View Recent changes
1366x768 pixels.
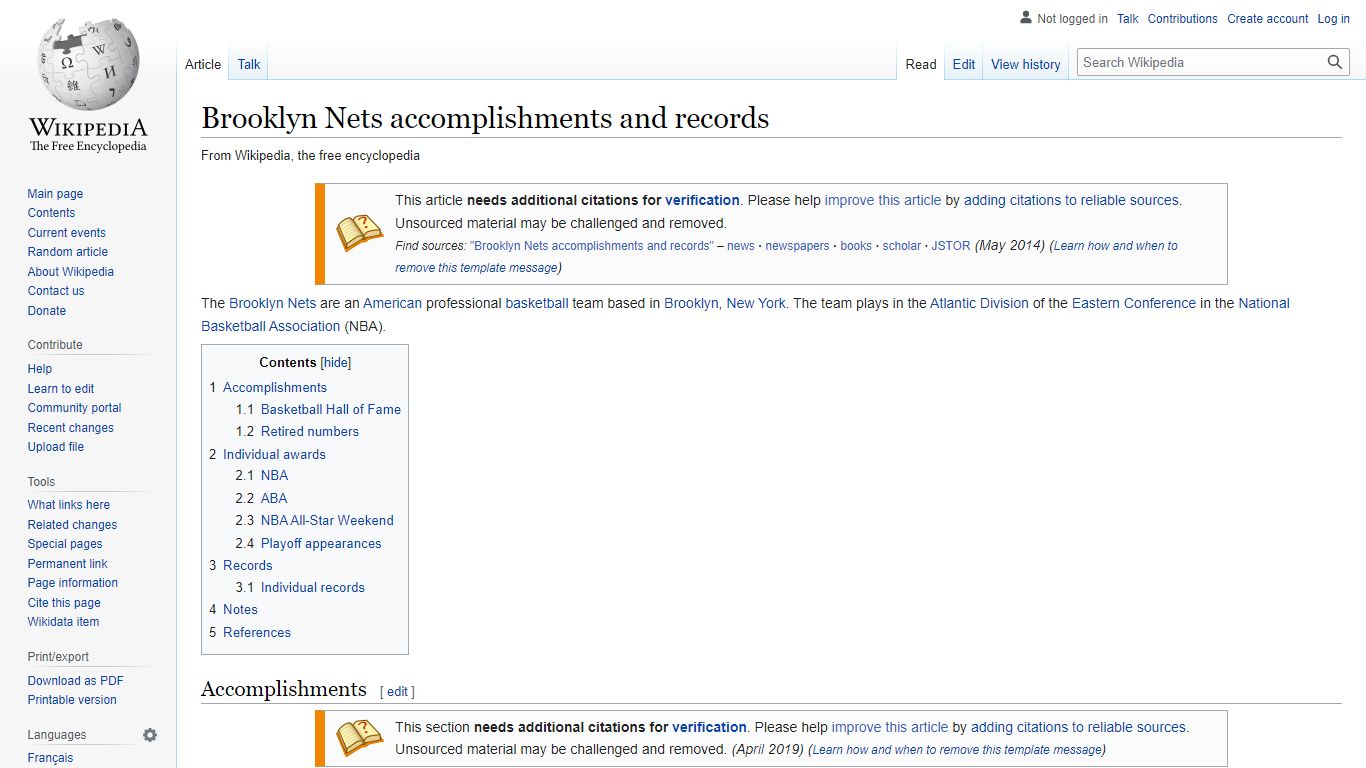coord(70,428)
